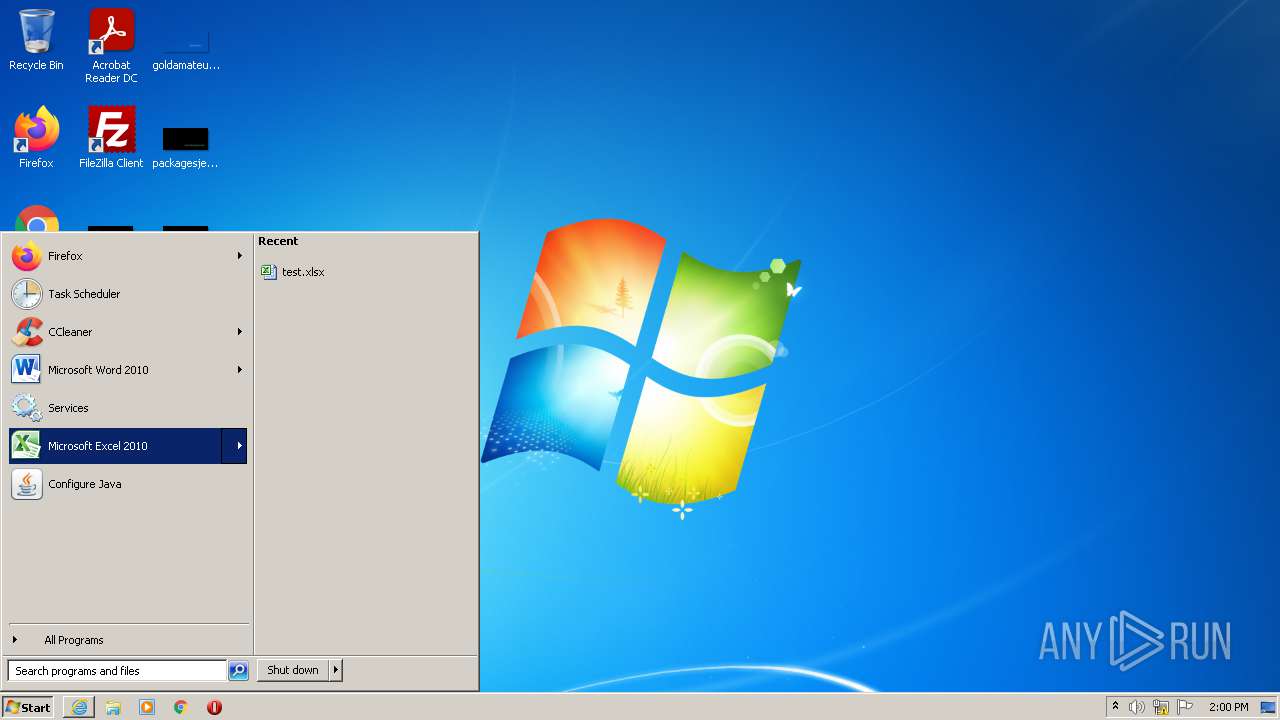Show hidden tray icons arrow
Image resolution: width=1280 pixels, height=720 pixels.
click(x=1115, y=707)
